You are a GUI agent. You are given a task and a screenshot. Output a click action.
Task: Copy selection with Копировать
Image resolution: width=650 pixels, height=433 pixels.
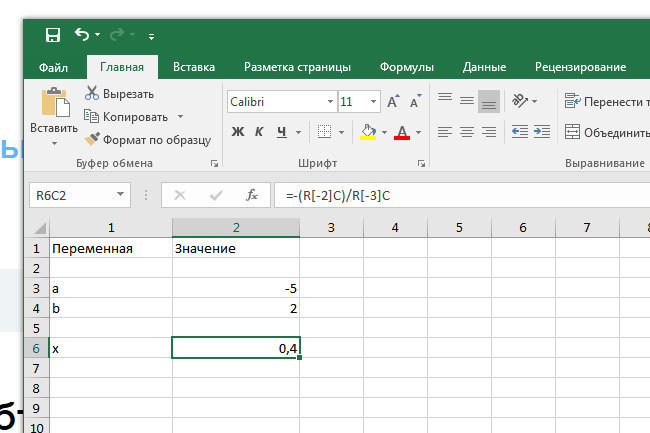tap(126, 117)
